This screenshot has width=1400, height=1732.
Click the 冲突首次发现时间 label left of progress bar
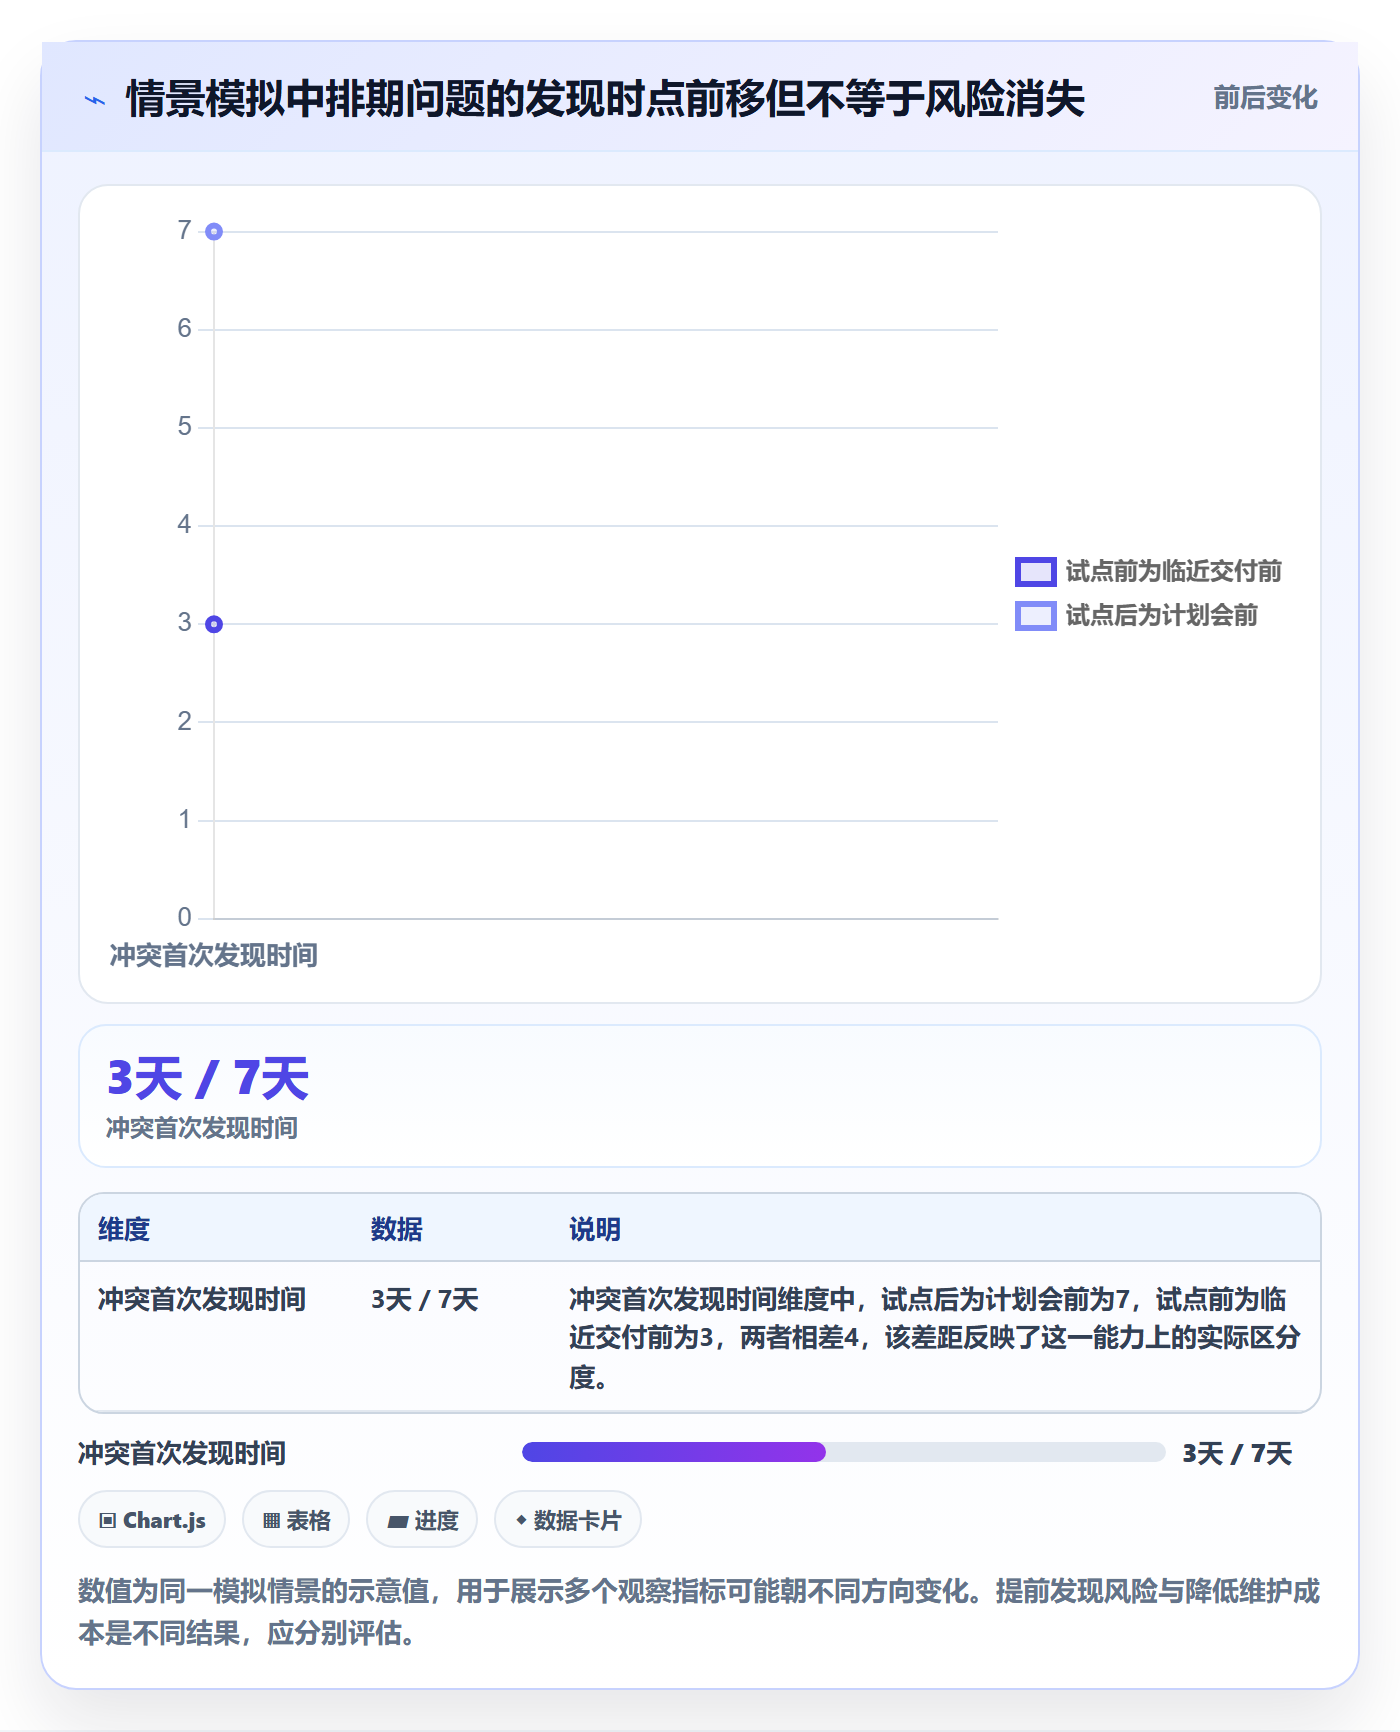point(182,1453)
